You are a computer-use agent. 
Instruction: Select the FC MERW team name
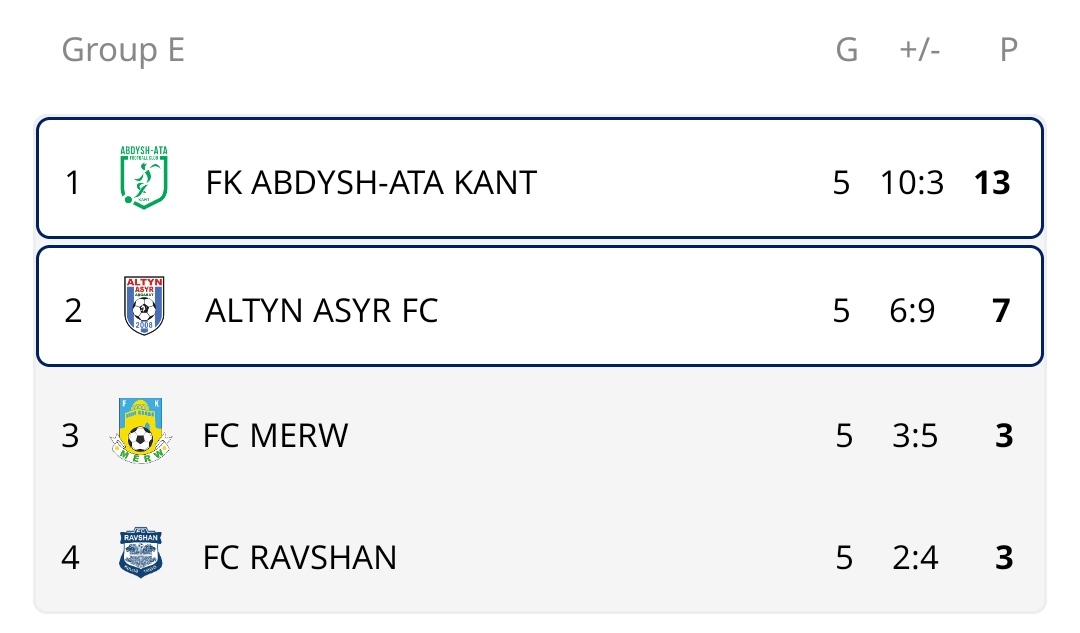tap(275, 436)
